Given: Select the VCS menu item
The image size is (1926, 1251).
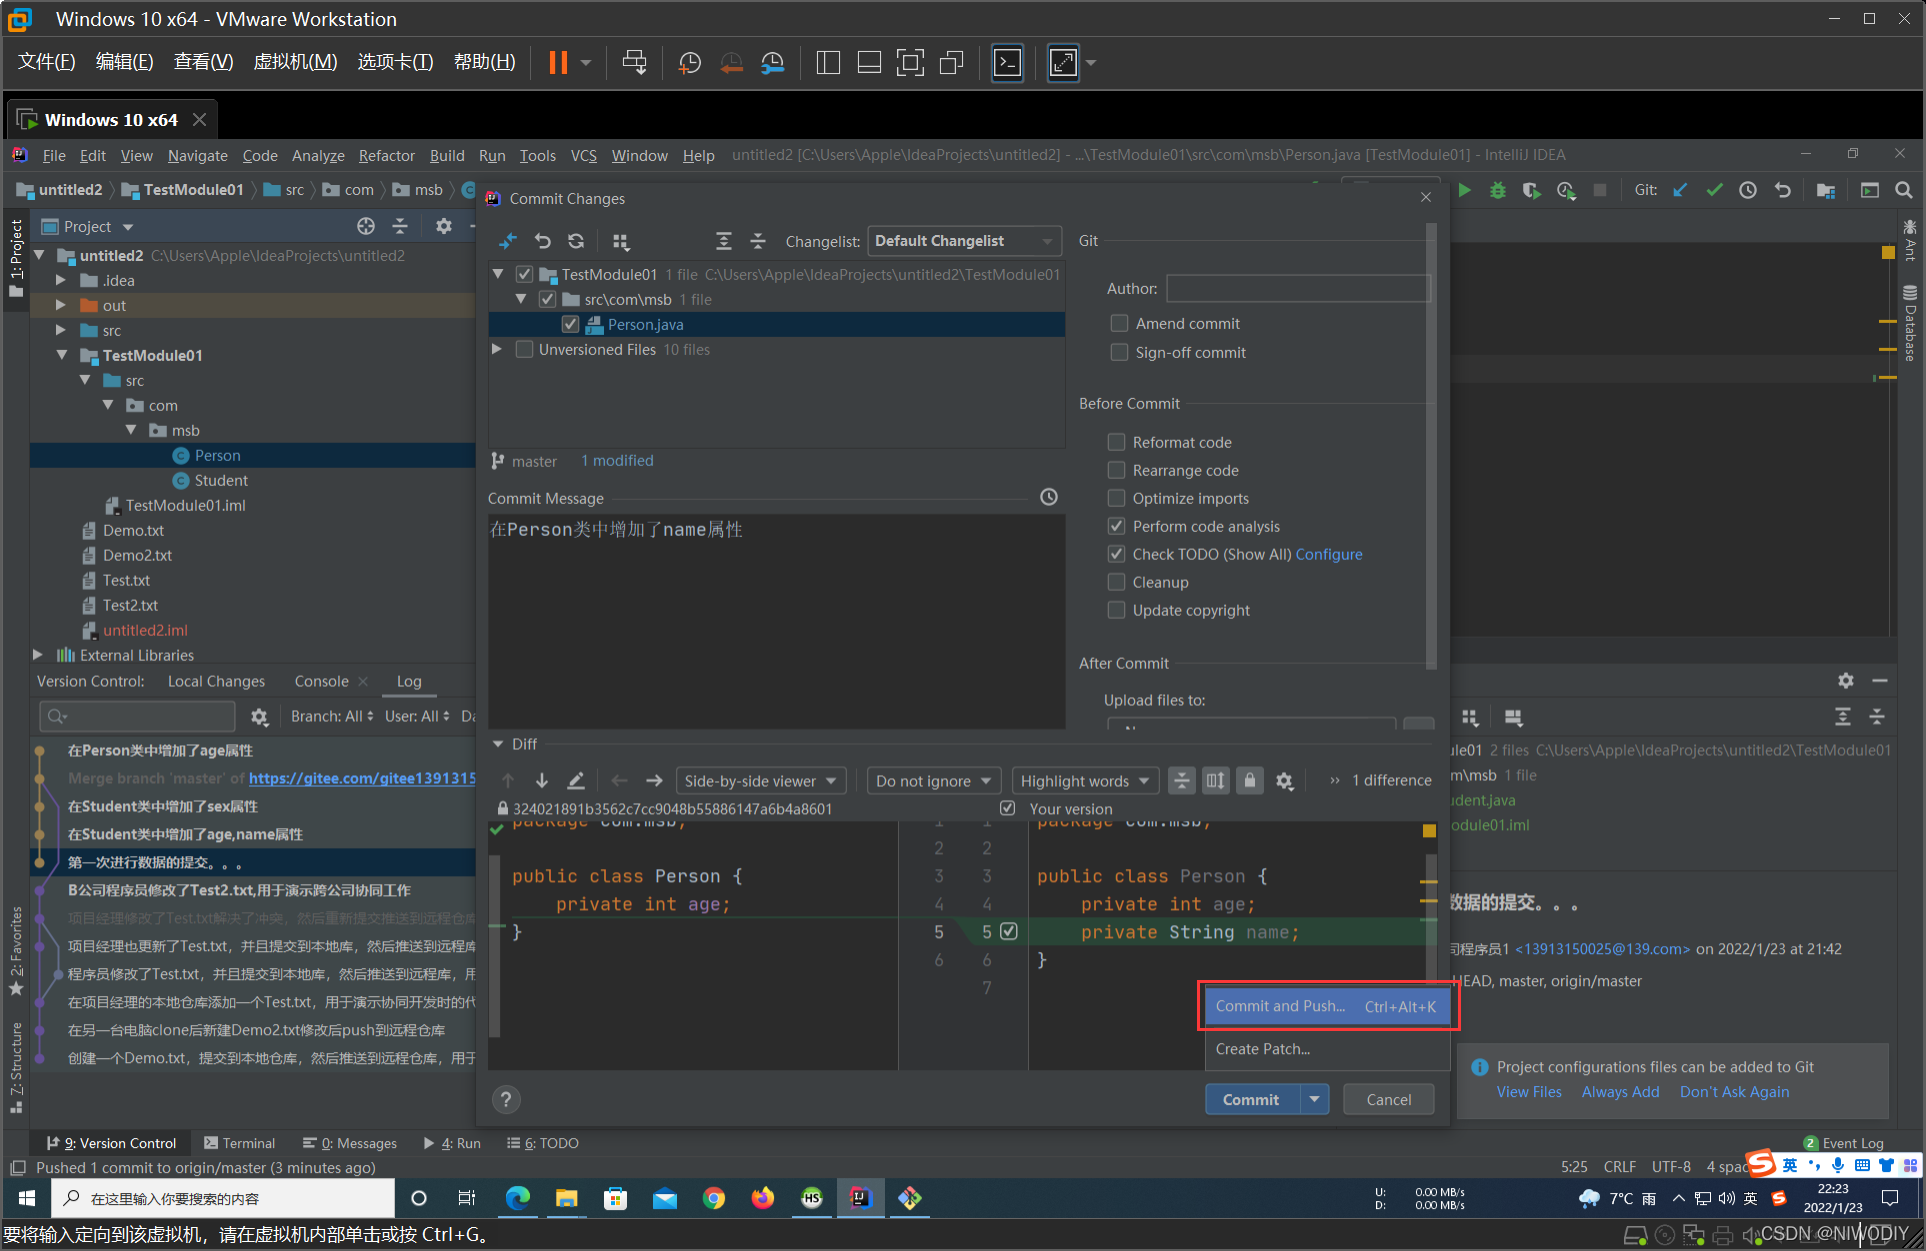Looking at the screenshot, I should (x=583, y=154).
